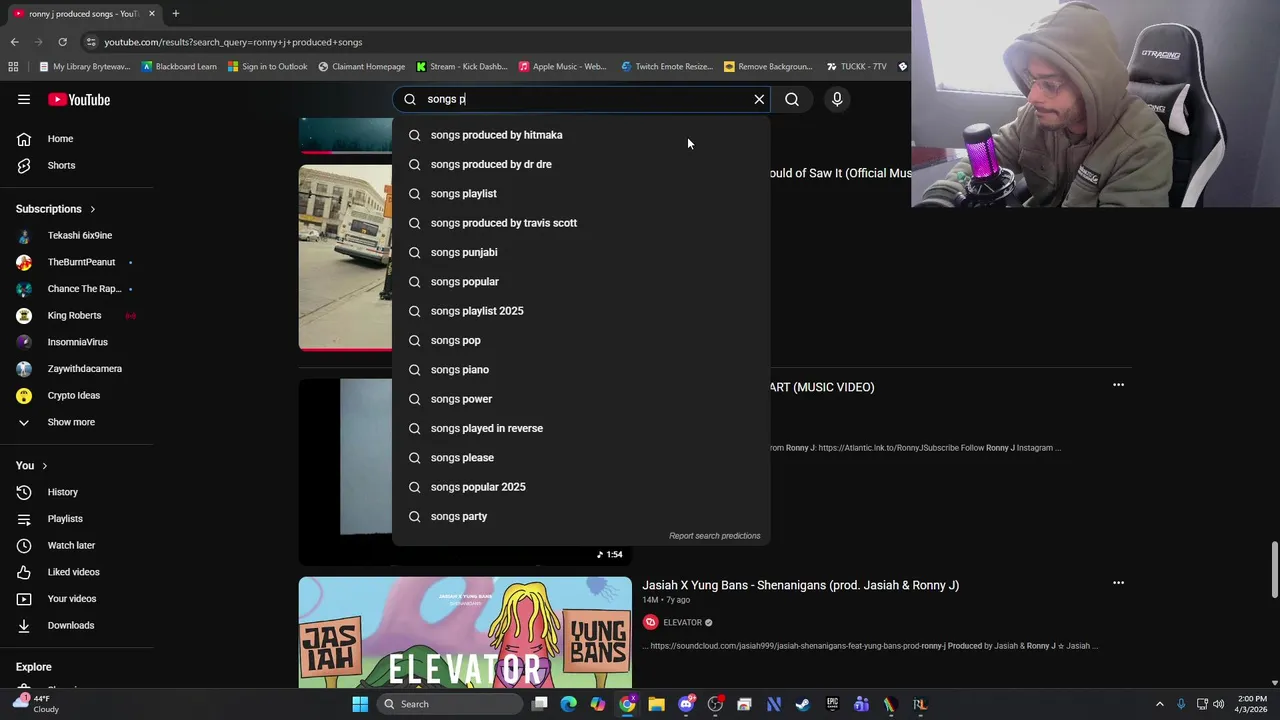Select suggestion songs produced by hitmaka
The width and height of the screenshot is (1280, 720).
[x=581, y=135]
